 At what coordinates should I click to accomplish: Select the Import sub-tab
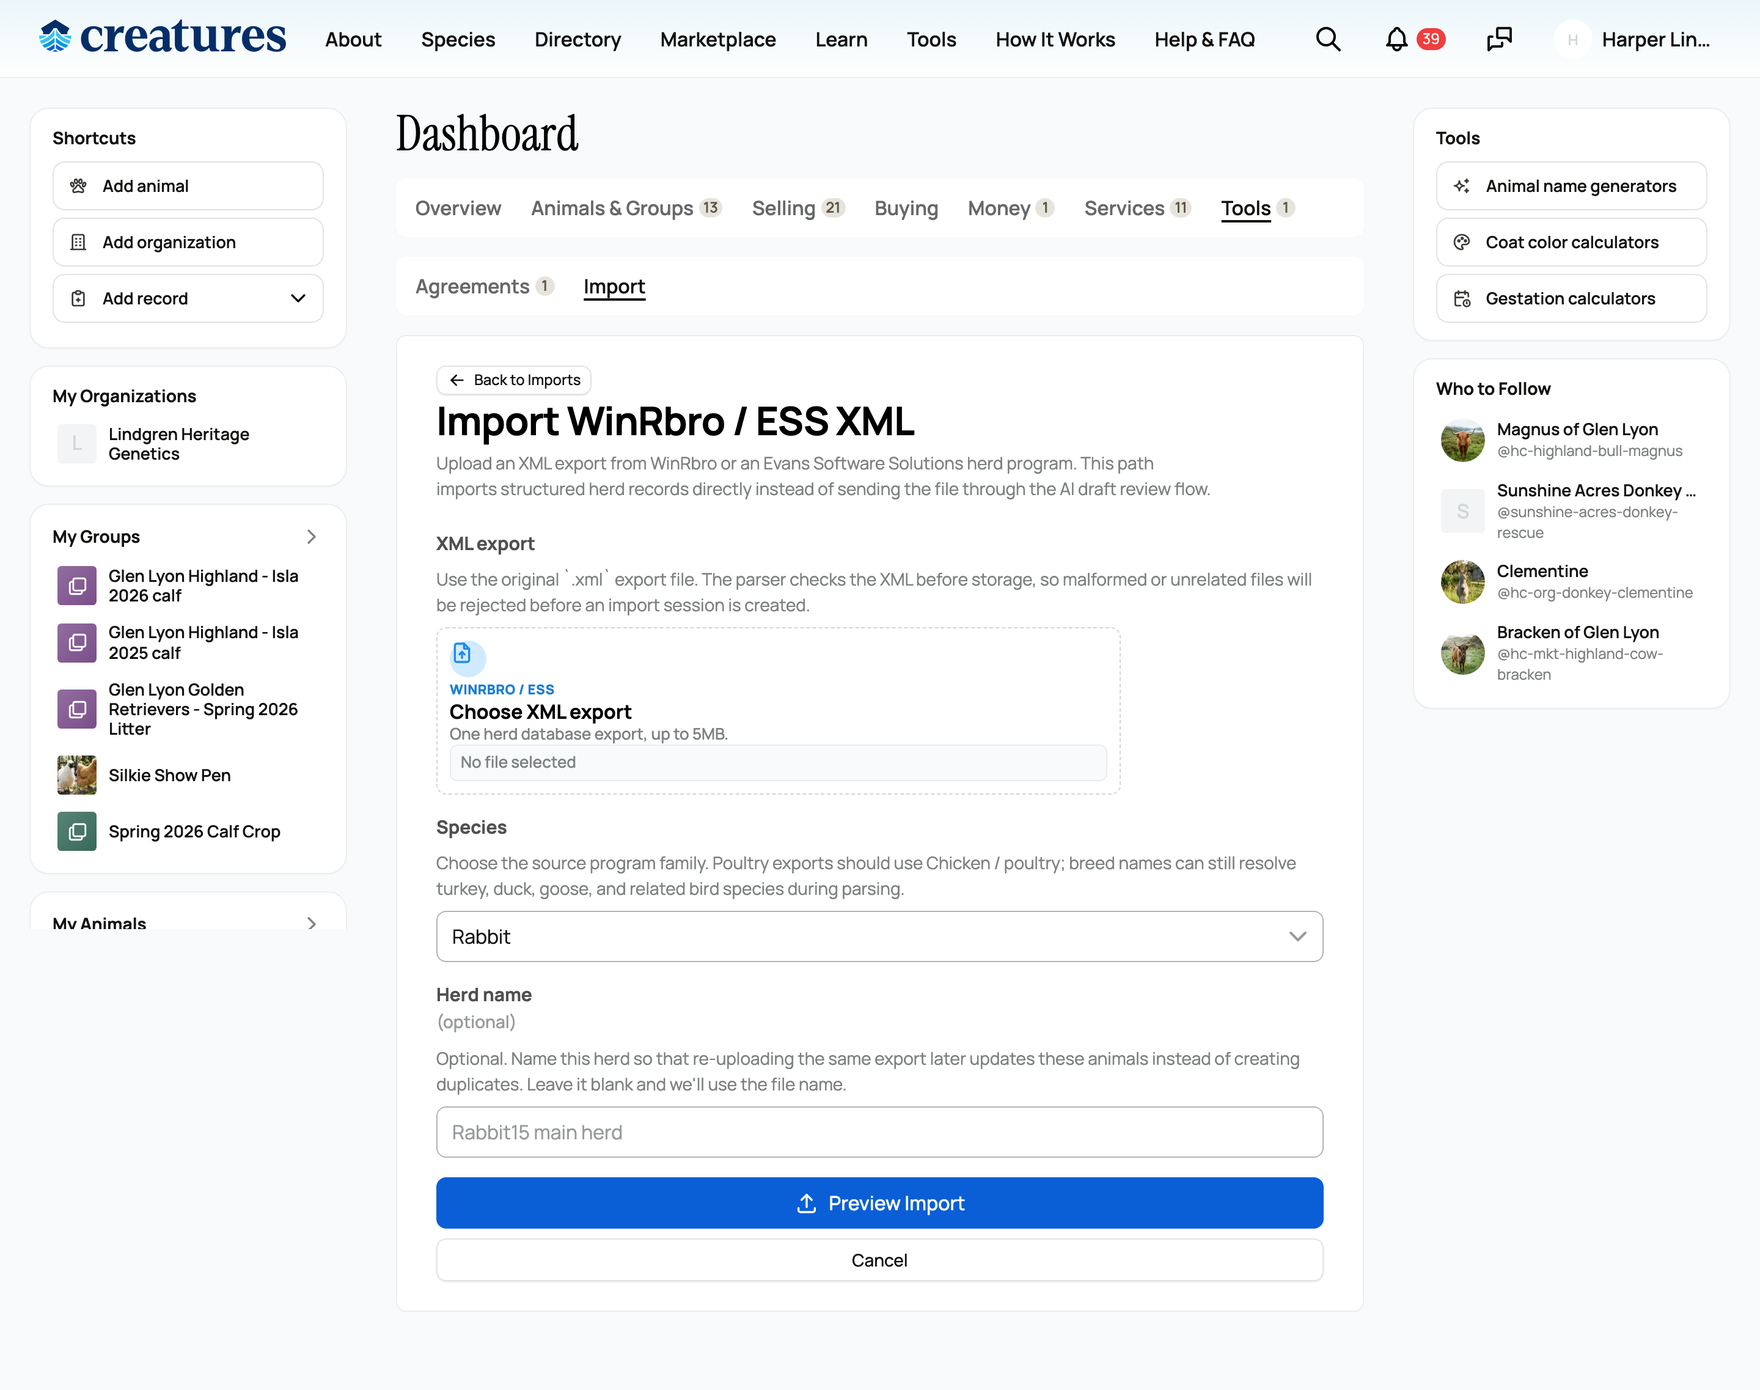(614, 287)
